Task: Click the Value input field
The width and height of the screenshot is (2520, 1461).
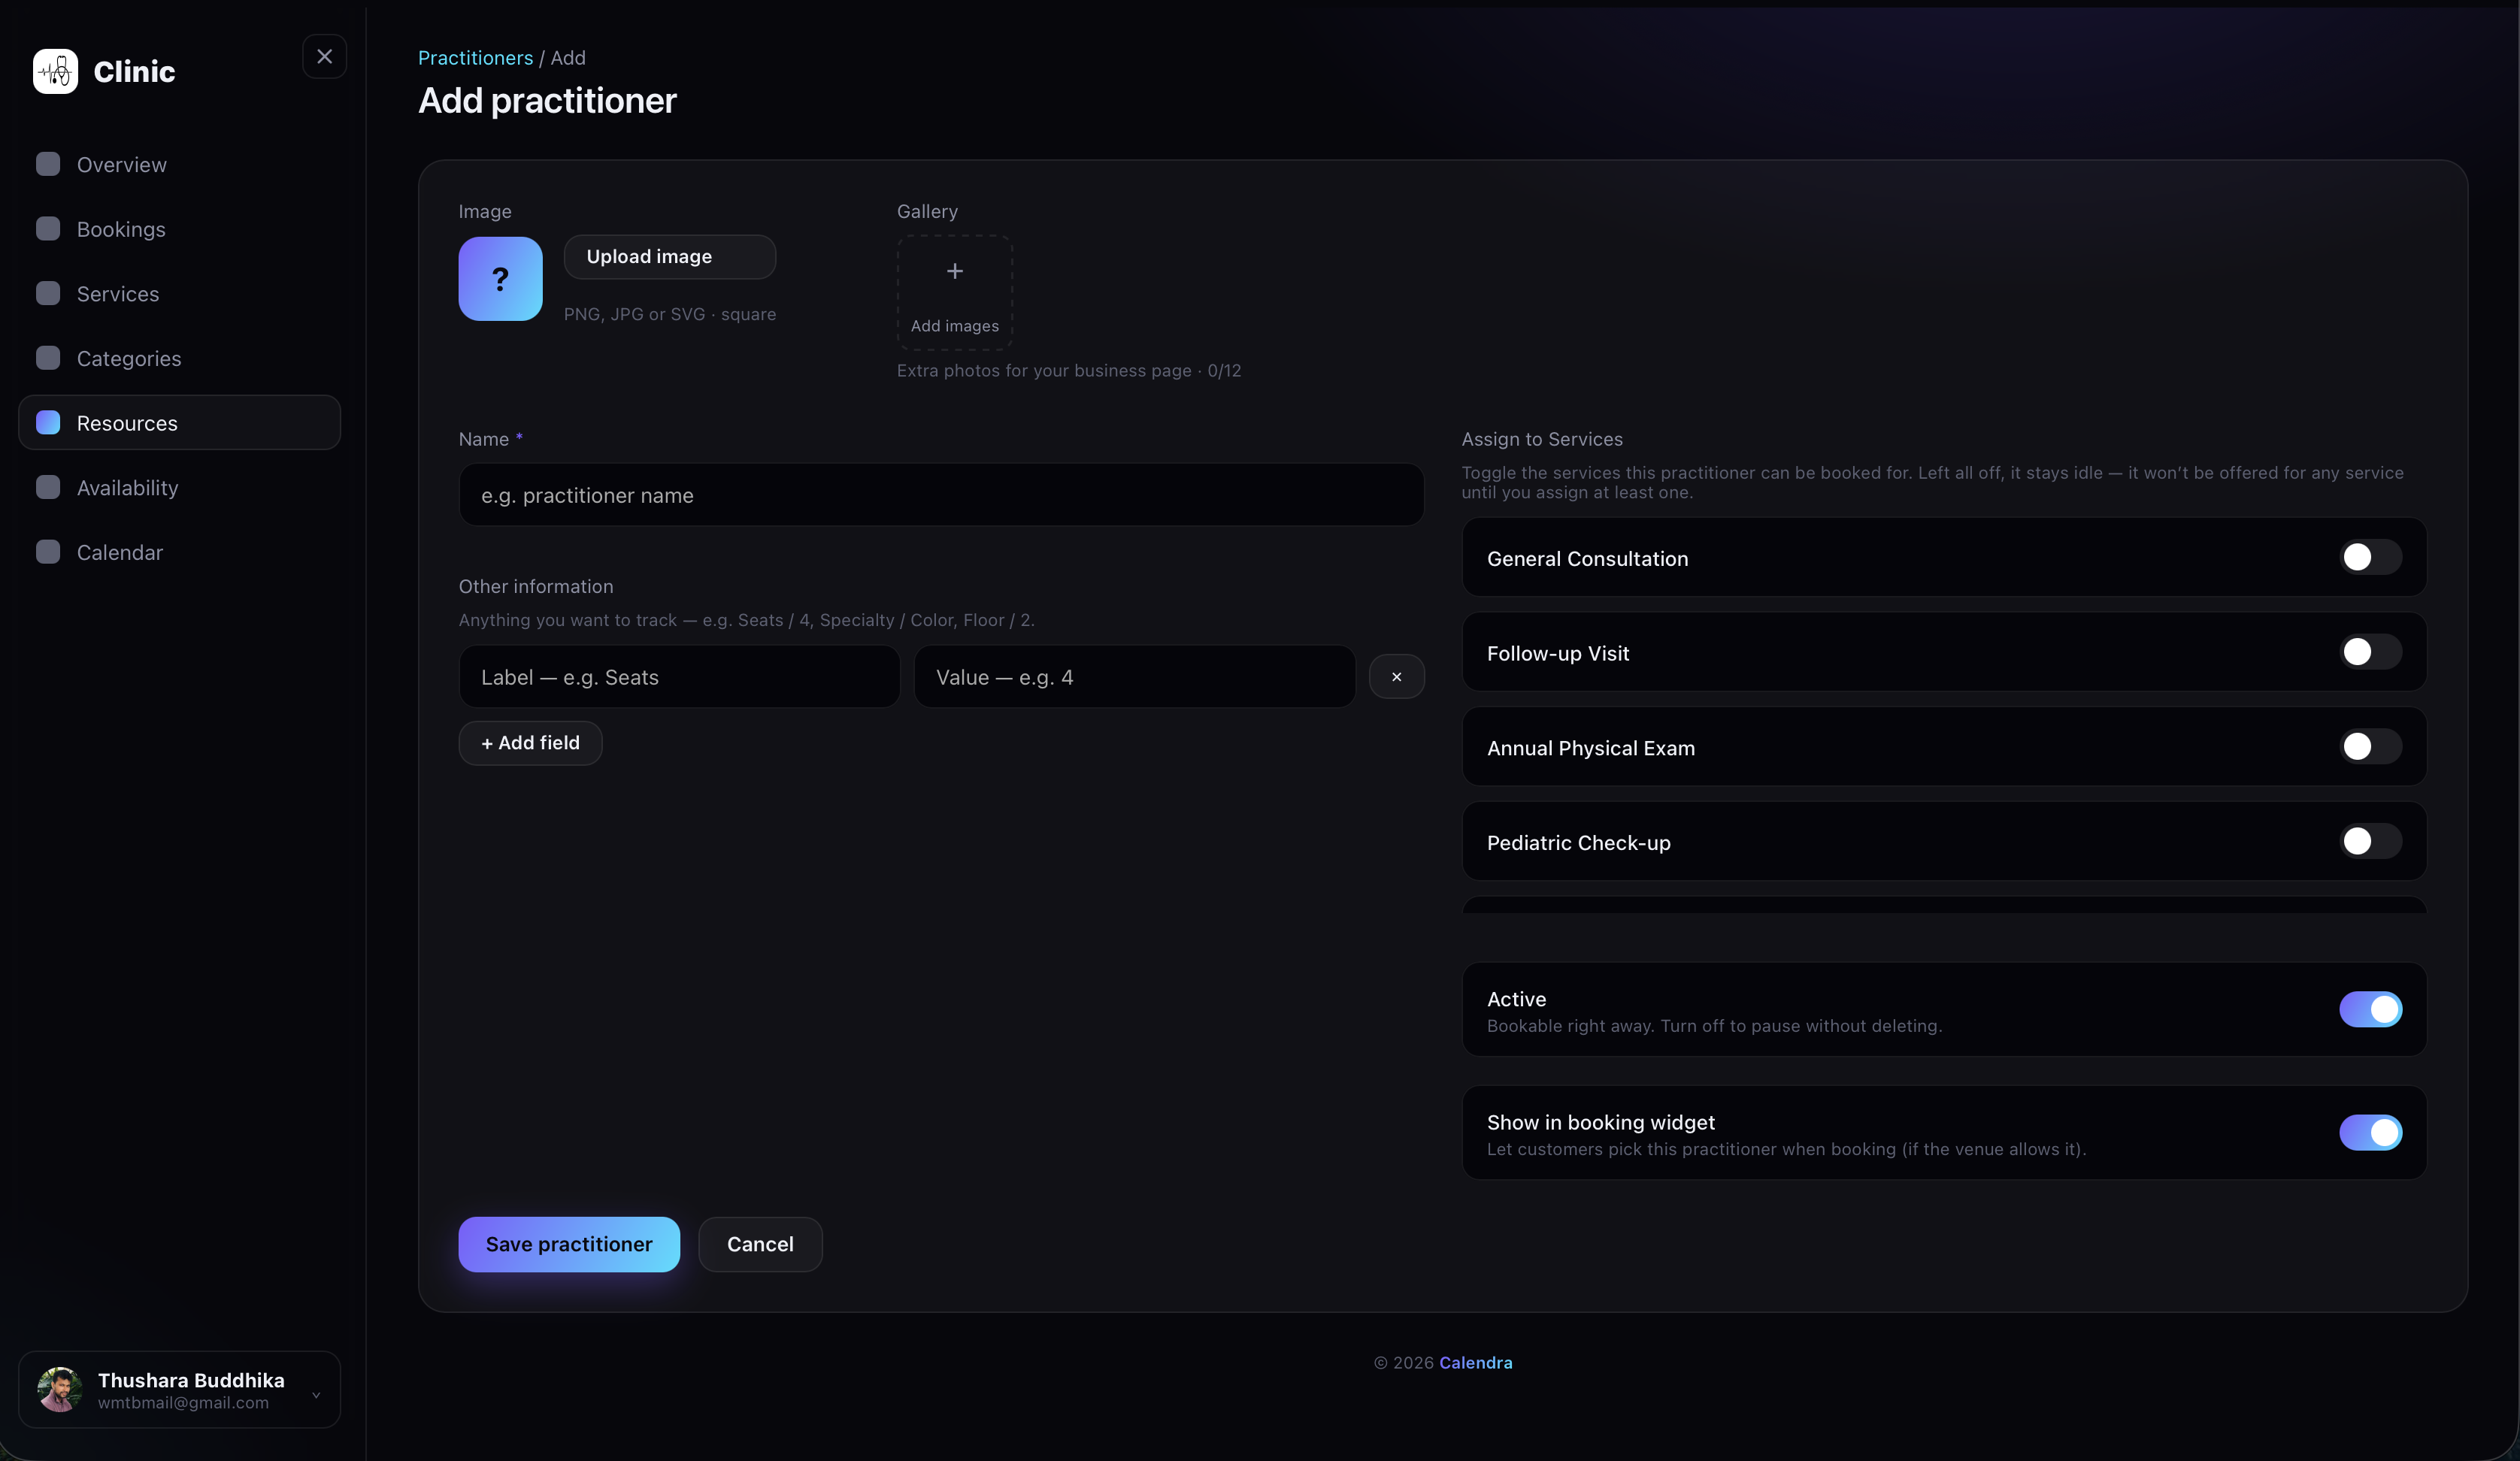Action: tap(1134, 677)
